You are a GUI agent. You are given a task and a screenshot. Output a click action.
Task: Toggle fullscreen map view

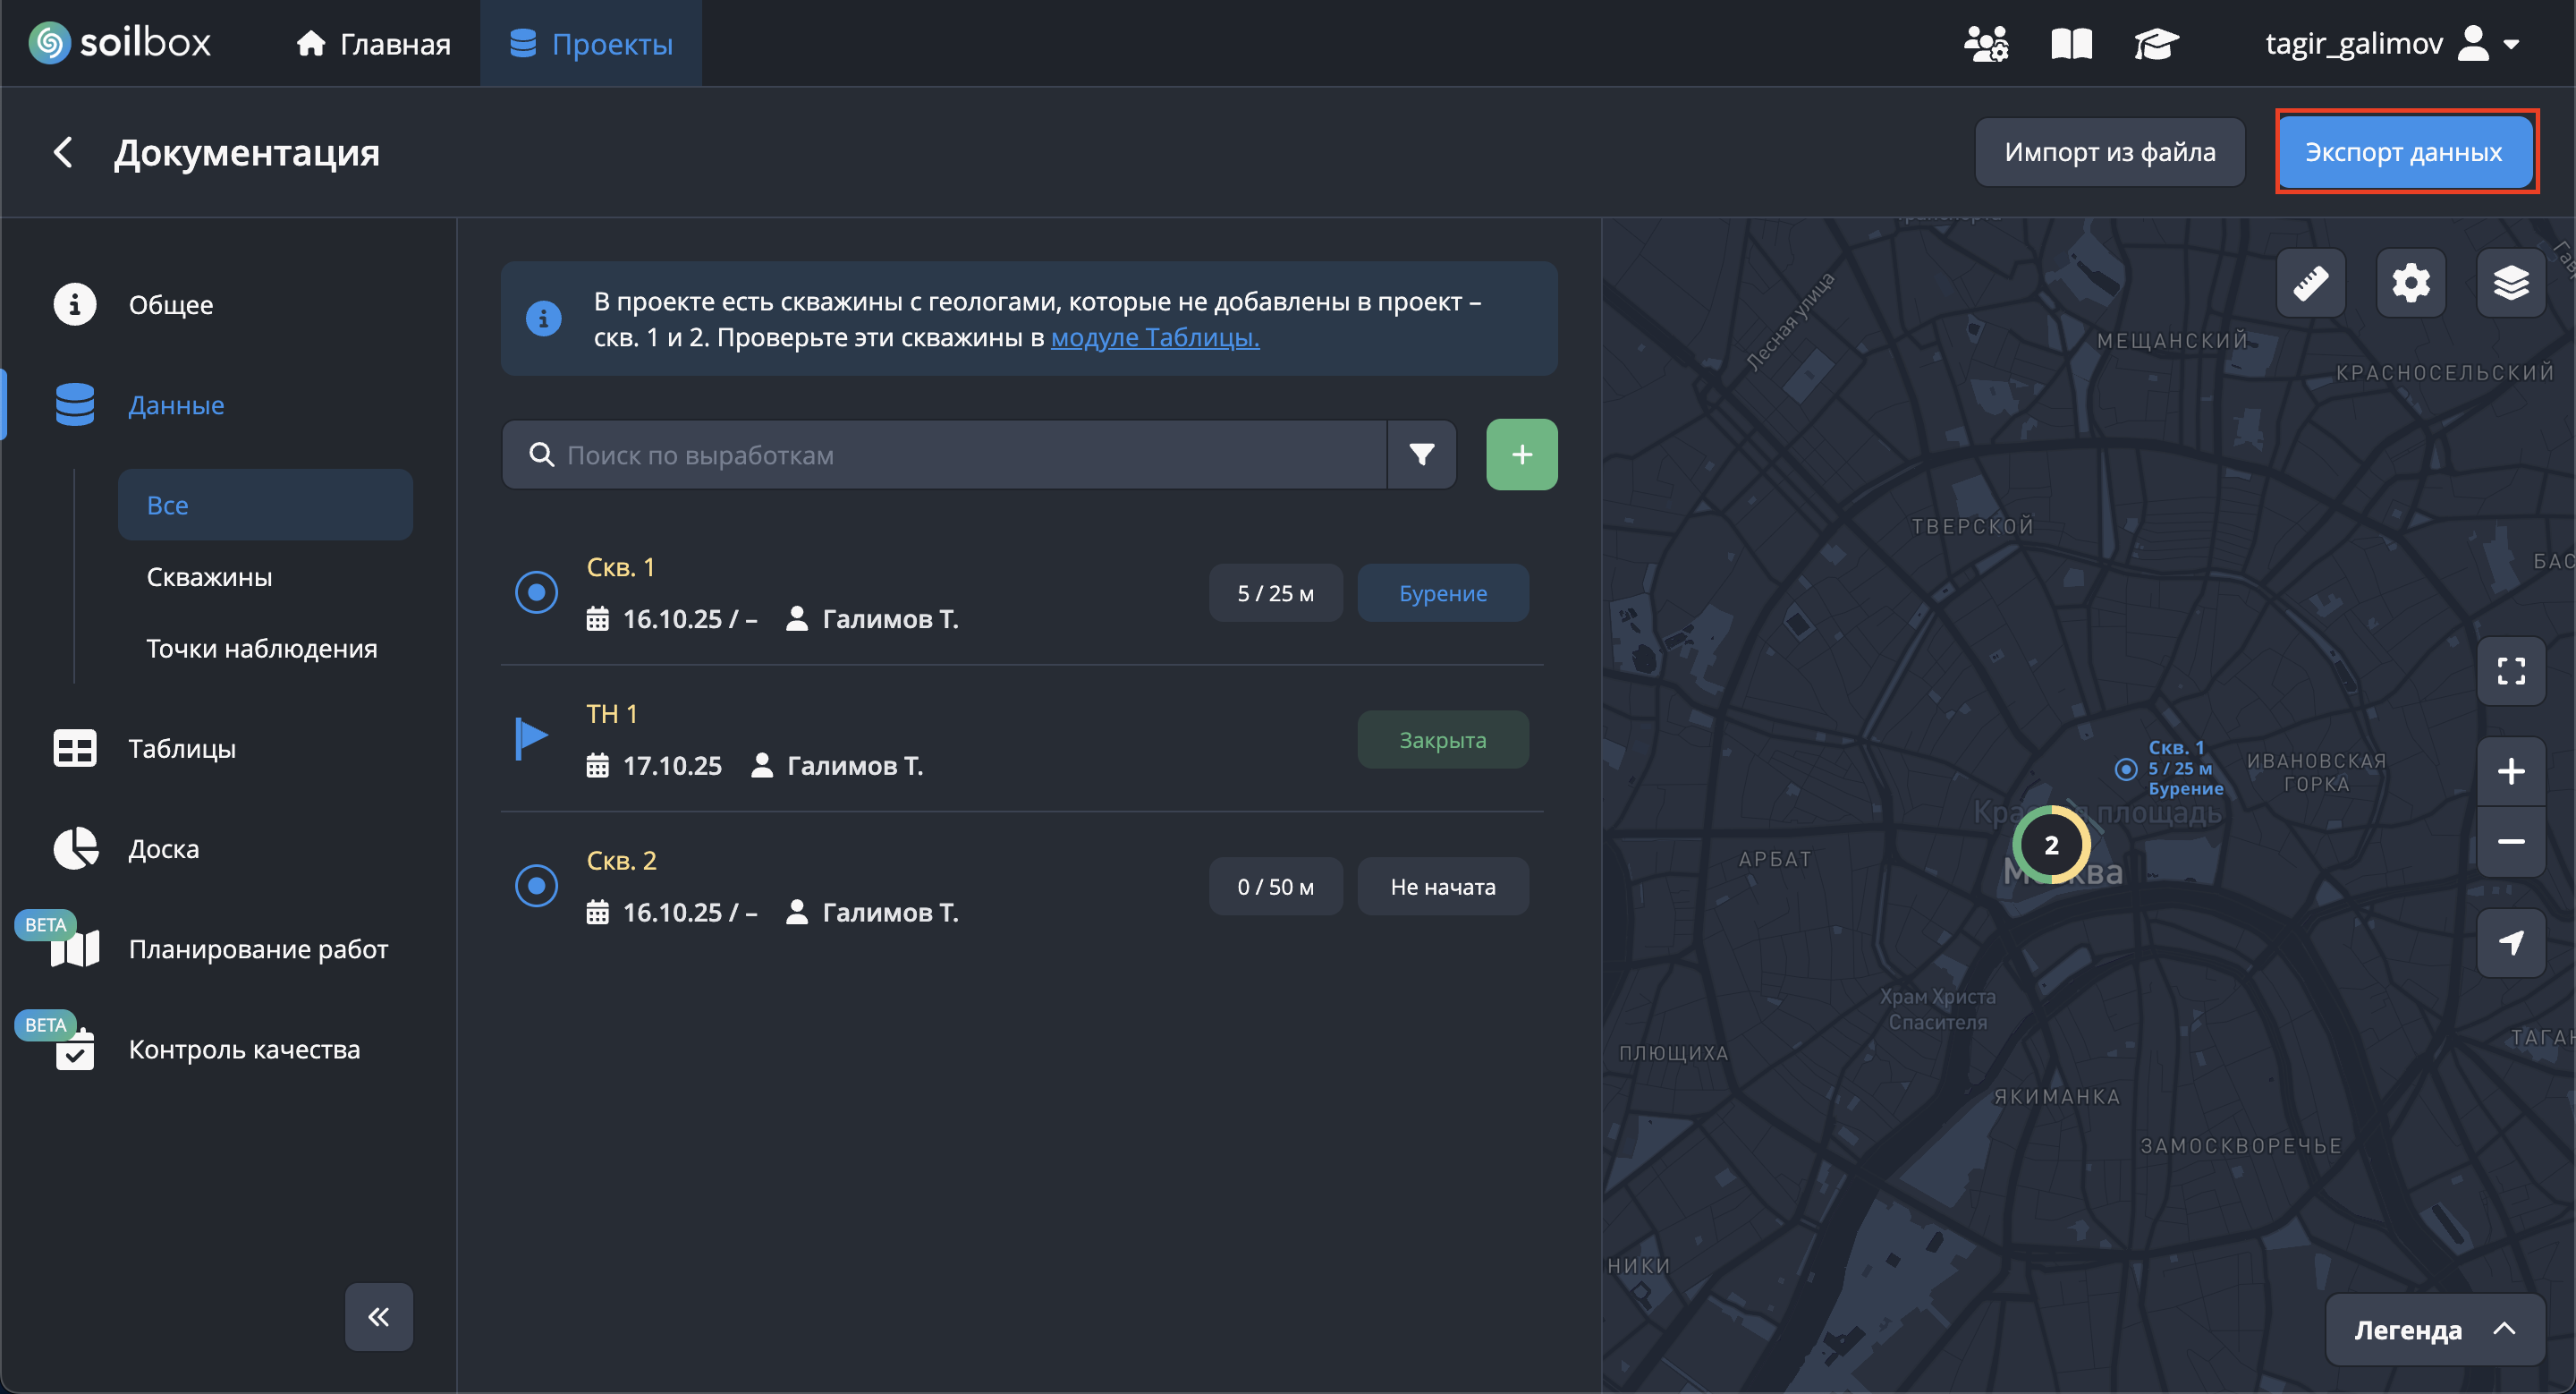(2510, 671)
